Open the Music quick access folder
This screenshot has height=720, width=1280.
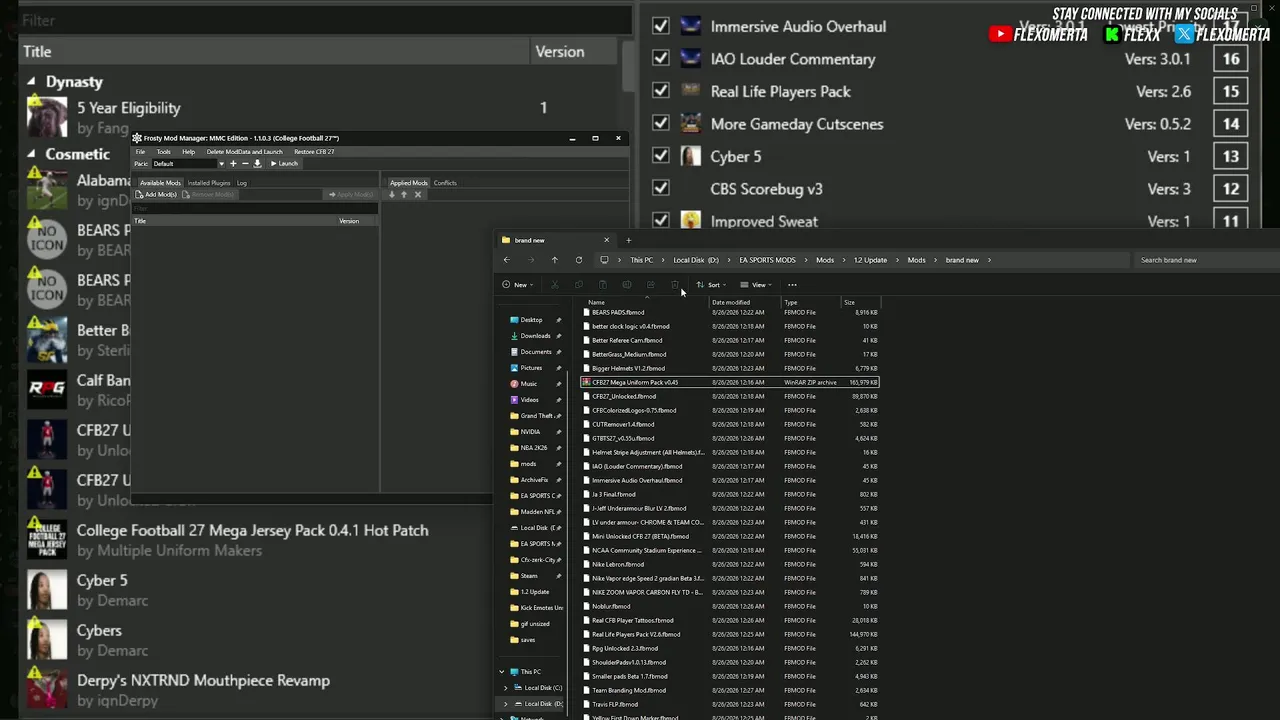528,384
